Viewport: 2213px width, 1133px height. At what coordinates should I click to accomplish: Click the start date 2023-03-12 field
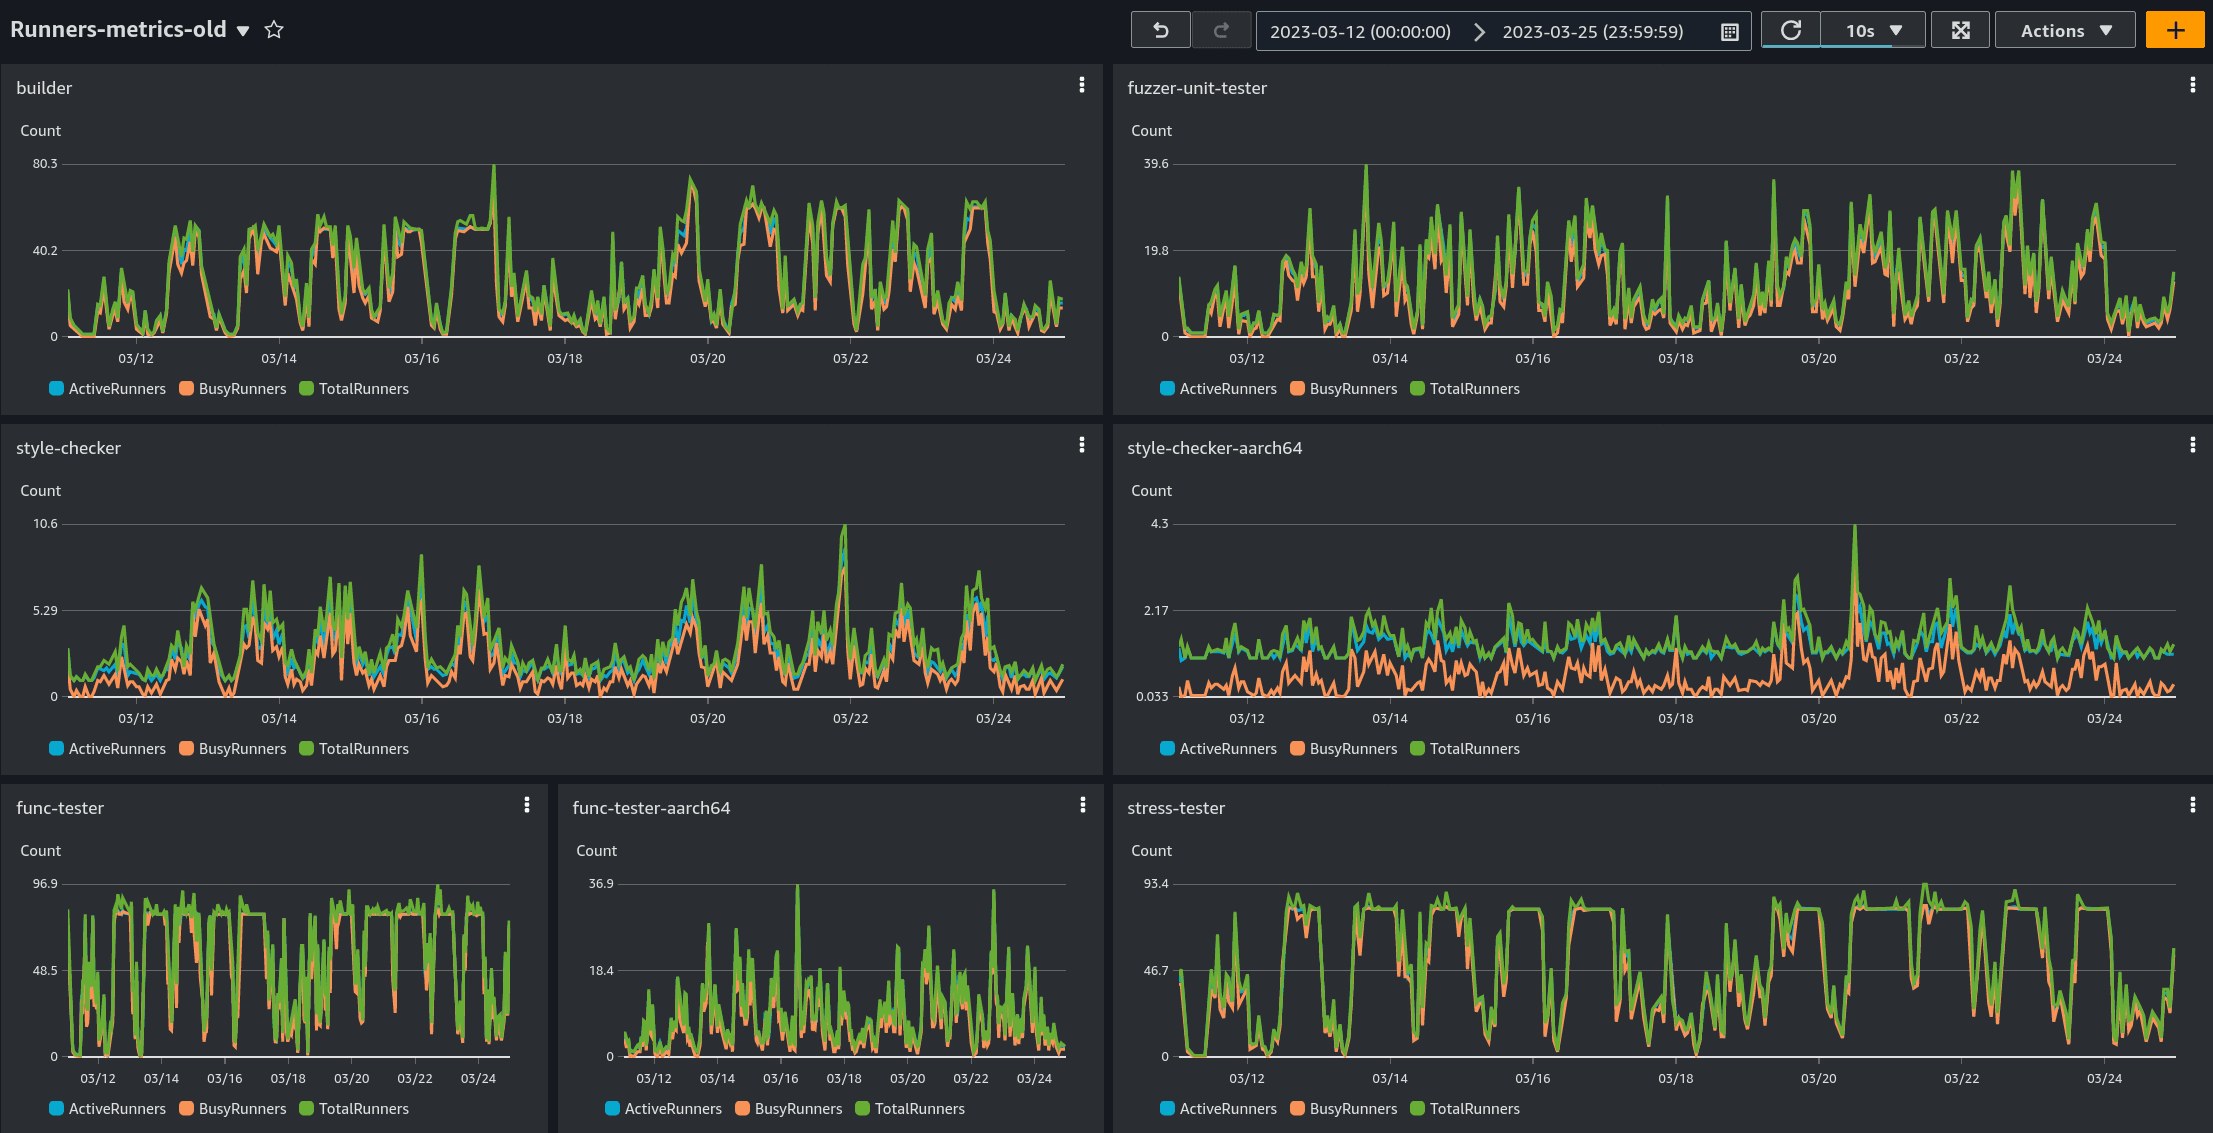click(x=1360, y=32)
